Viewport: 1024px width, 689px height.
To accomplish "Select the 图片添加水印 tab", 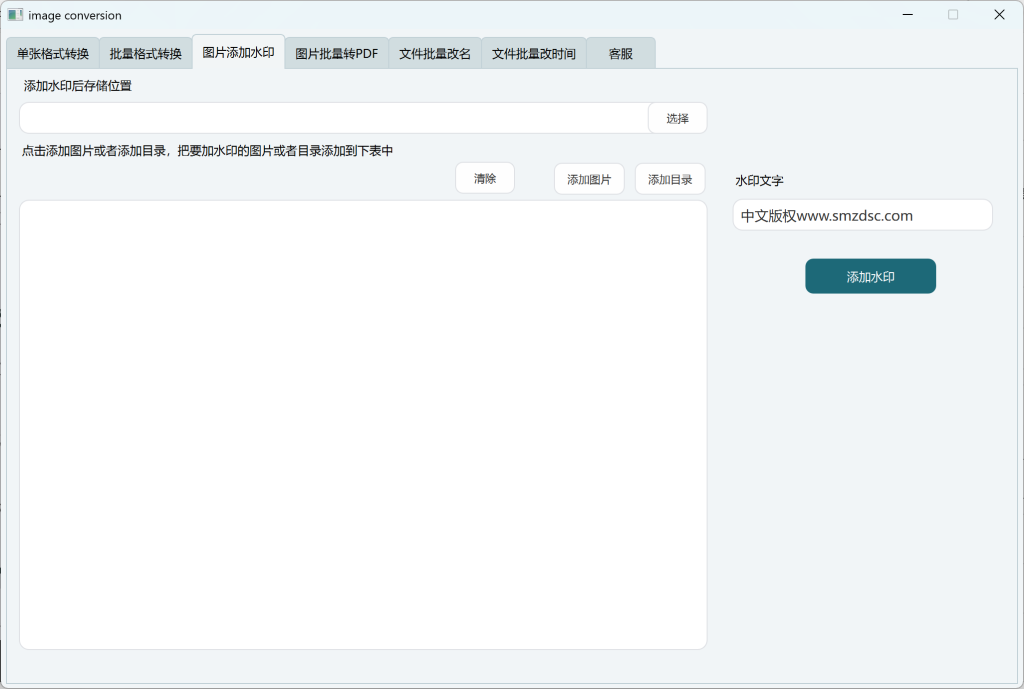I will (238, 52).
